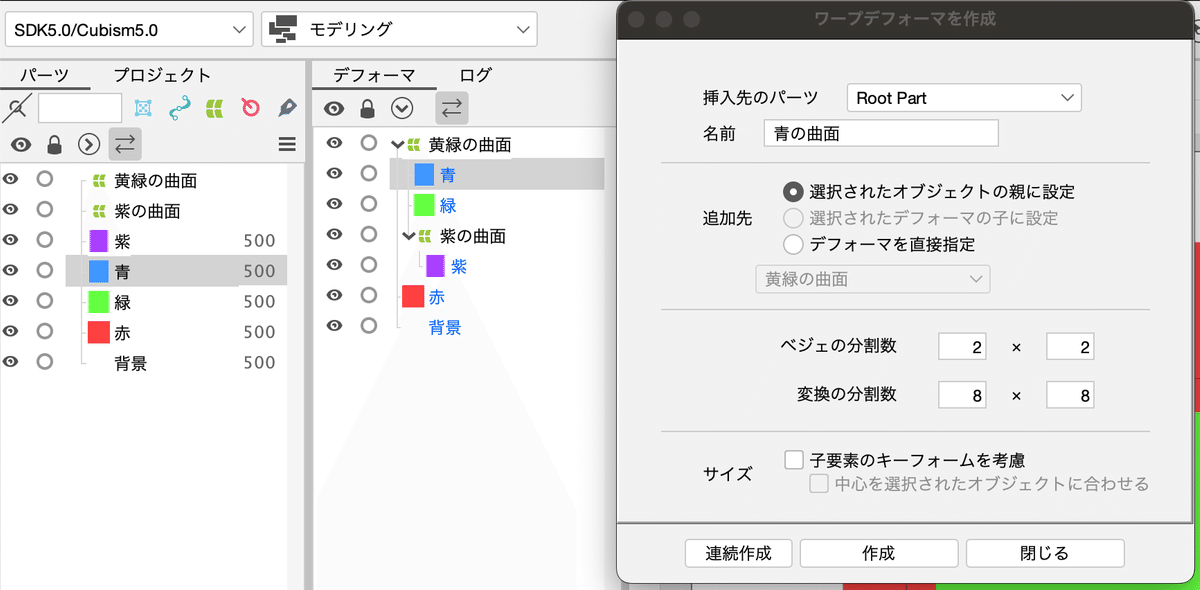Click the 作成 button
1200x590 pixels.
[878, 553]
